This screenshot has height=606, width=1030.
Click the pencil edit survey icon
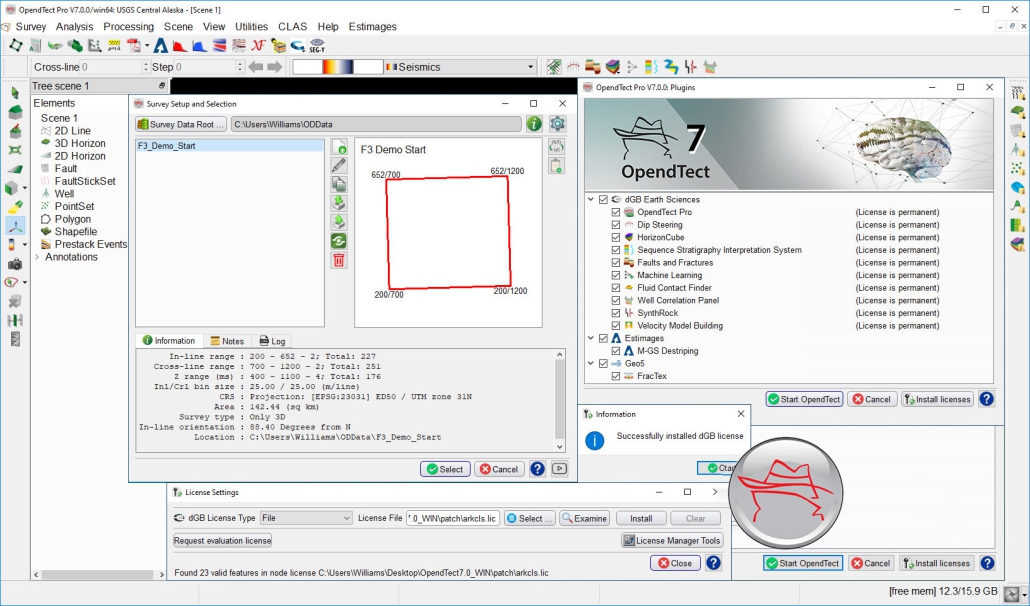pyautogui.click(x=339, y=165)
